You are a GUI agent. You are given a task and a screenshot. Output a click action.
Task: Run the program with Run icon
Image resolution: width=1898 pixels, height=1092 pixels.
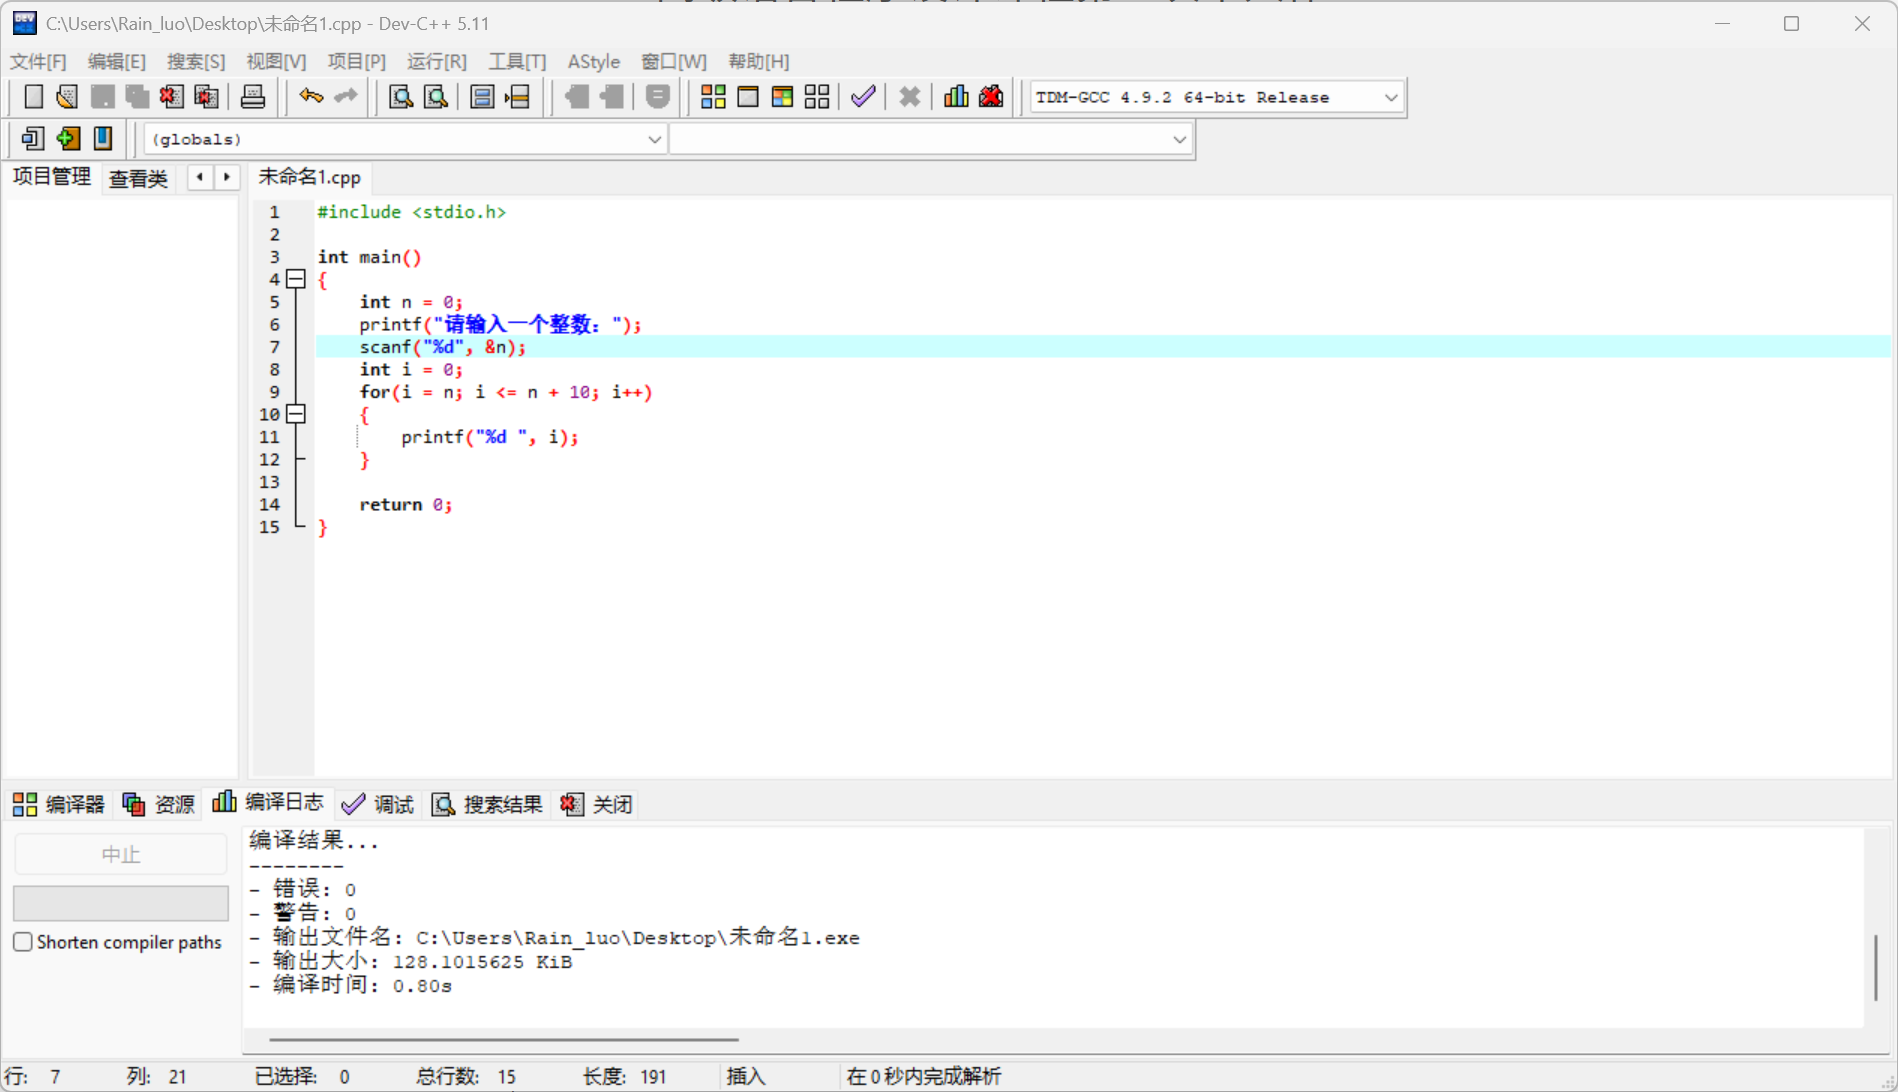[748, 97]
